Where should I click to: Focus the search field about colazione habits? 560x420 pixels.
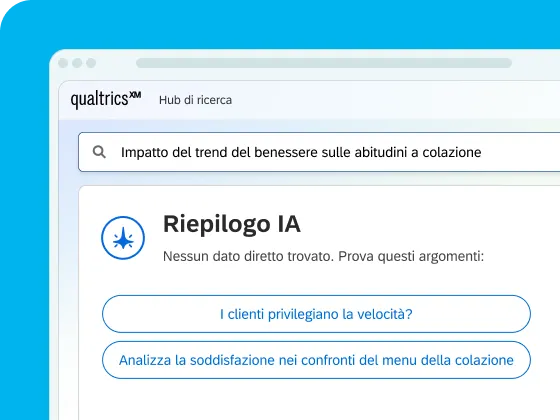point(319,152)
